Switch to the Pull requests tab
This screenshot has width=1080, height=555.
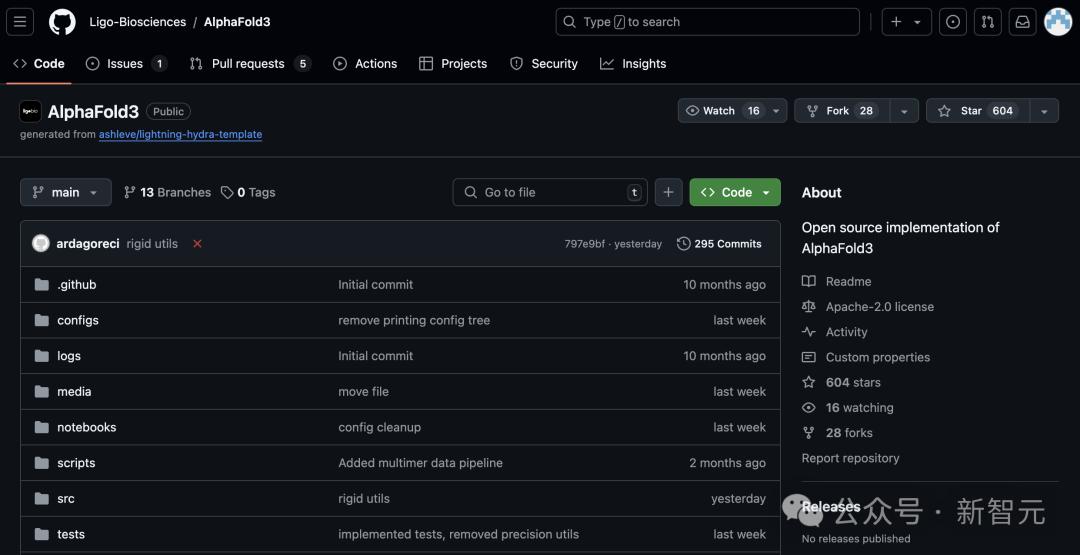248,64
